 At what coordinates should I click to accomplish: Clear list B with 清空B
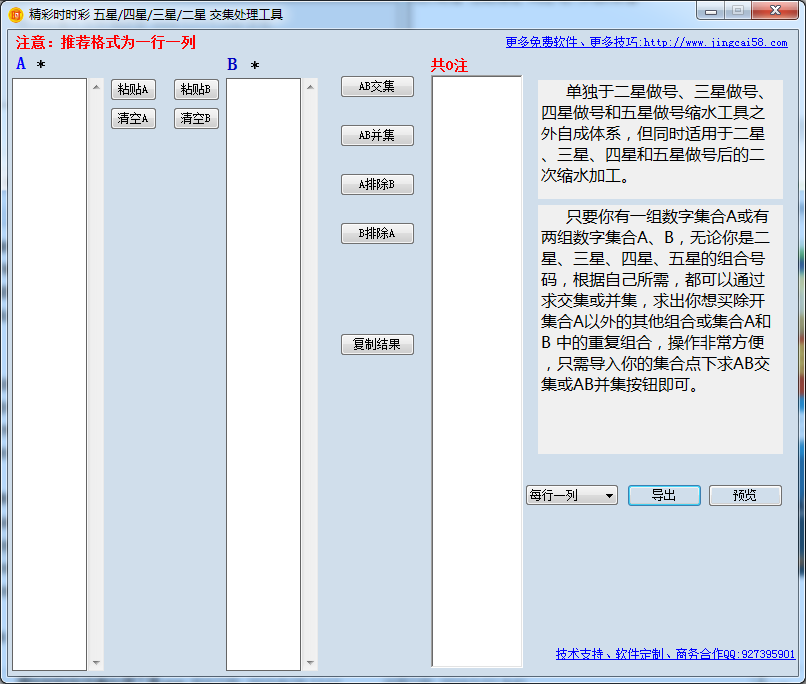[196, 118]
